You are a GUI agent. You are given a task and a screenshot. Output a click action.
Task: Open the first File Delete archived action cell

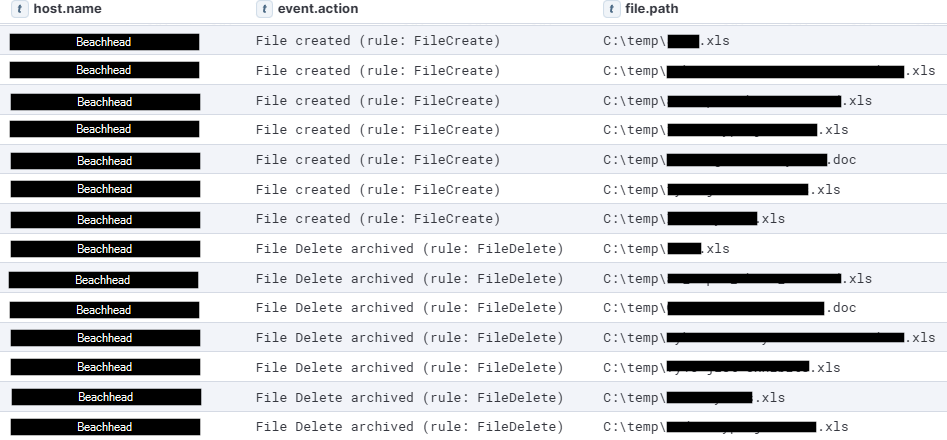pyautogui.click(x=409, y=249)
